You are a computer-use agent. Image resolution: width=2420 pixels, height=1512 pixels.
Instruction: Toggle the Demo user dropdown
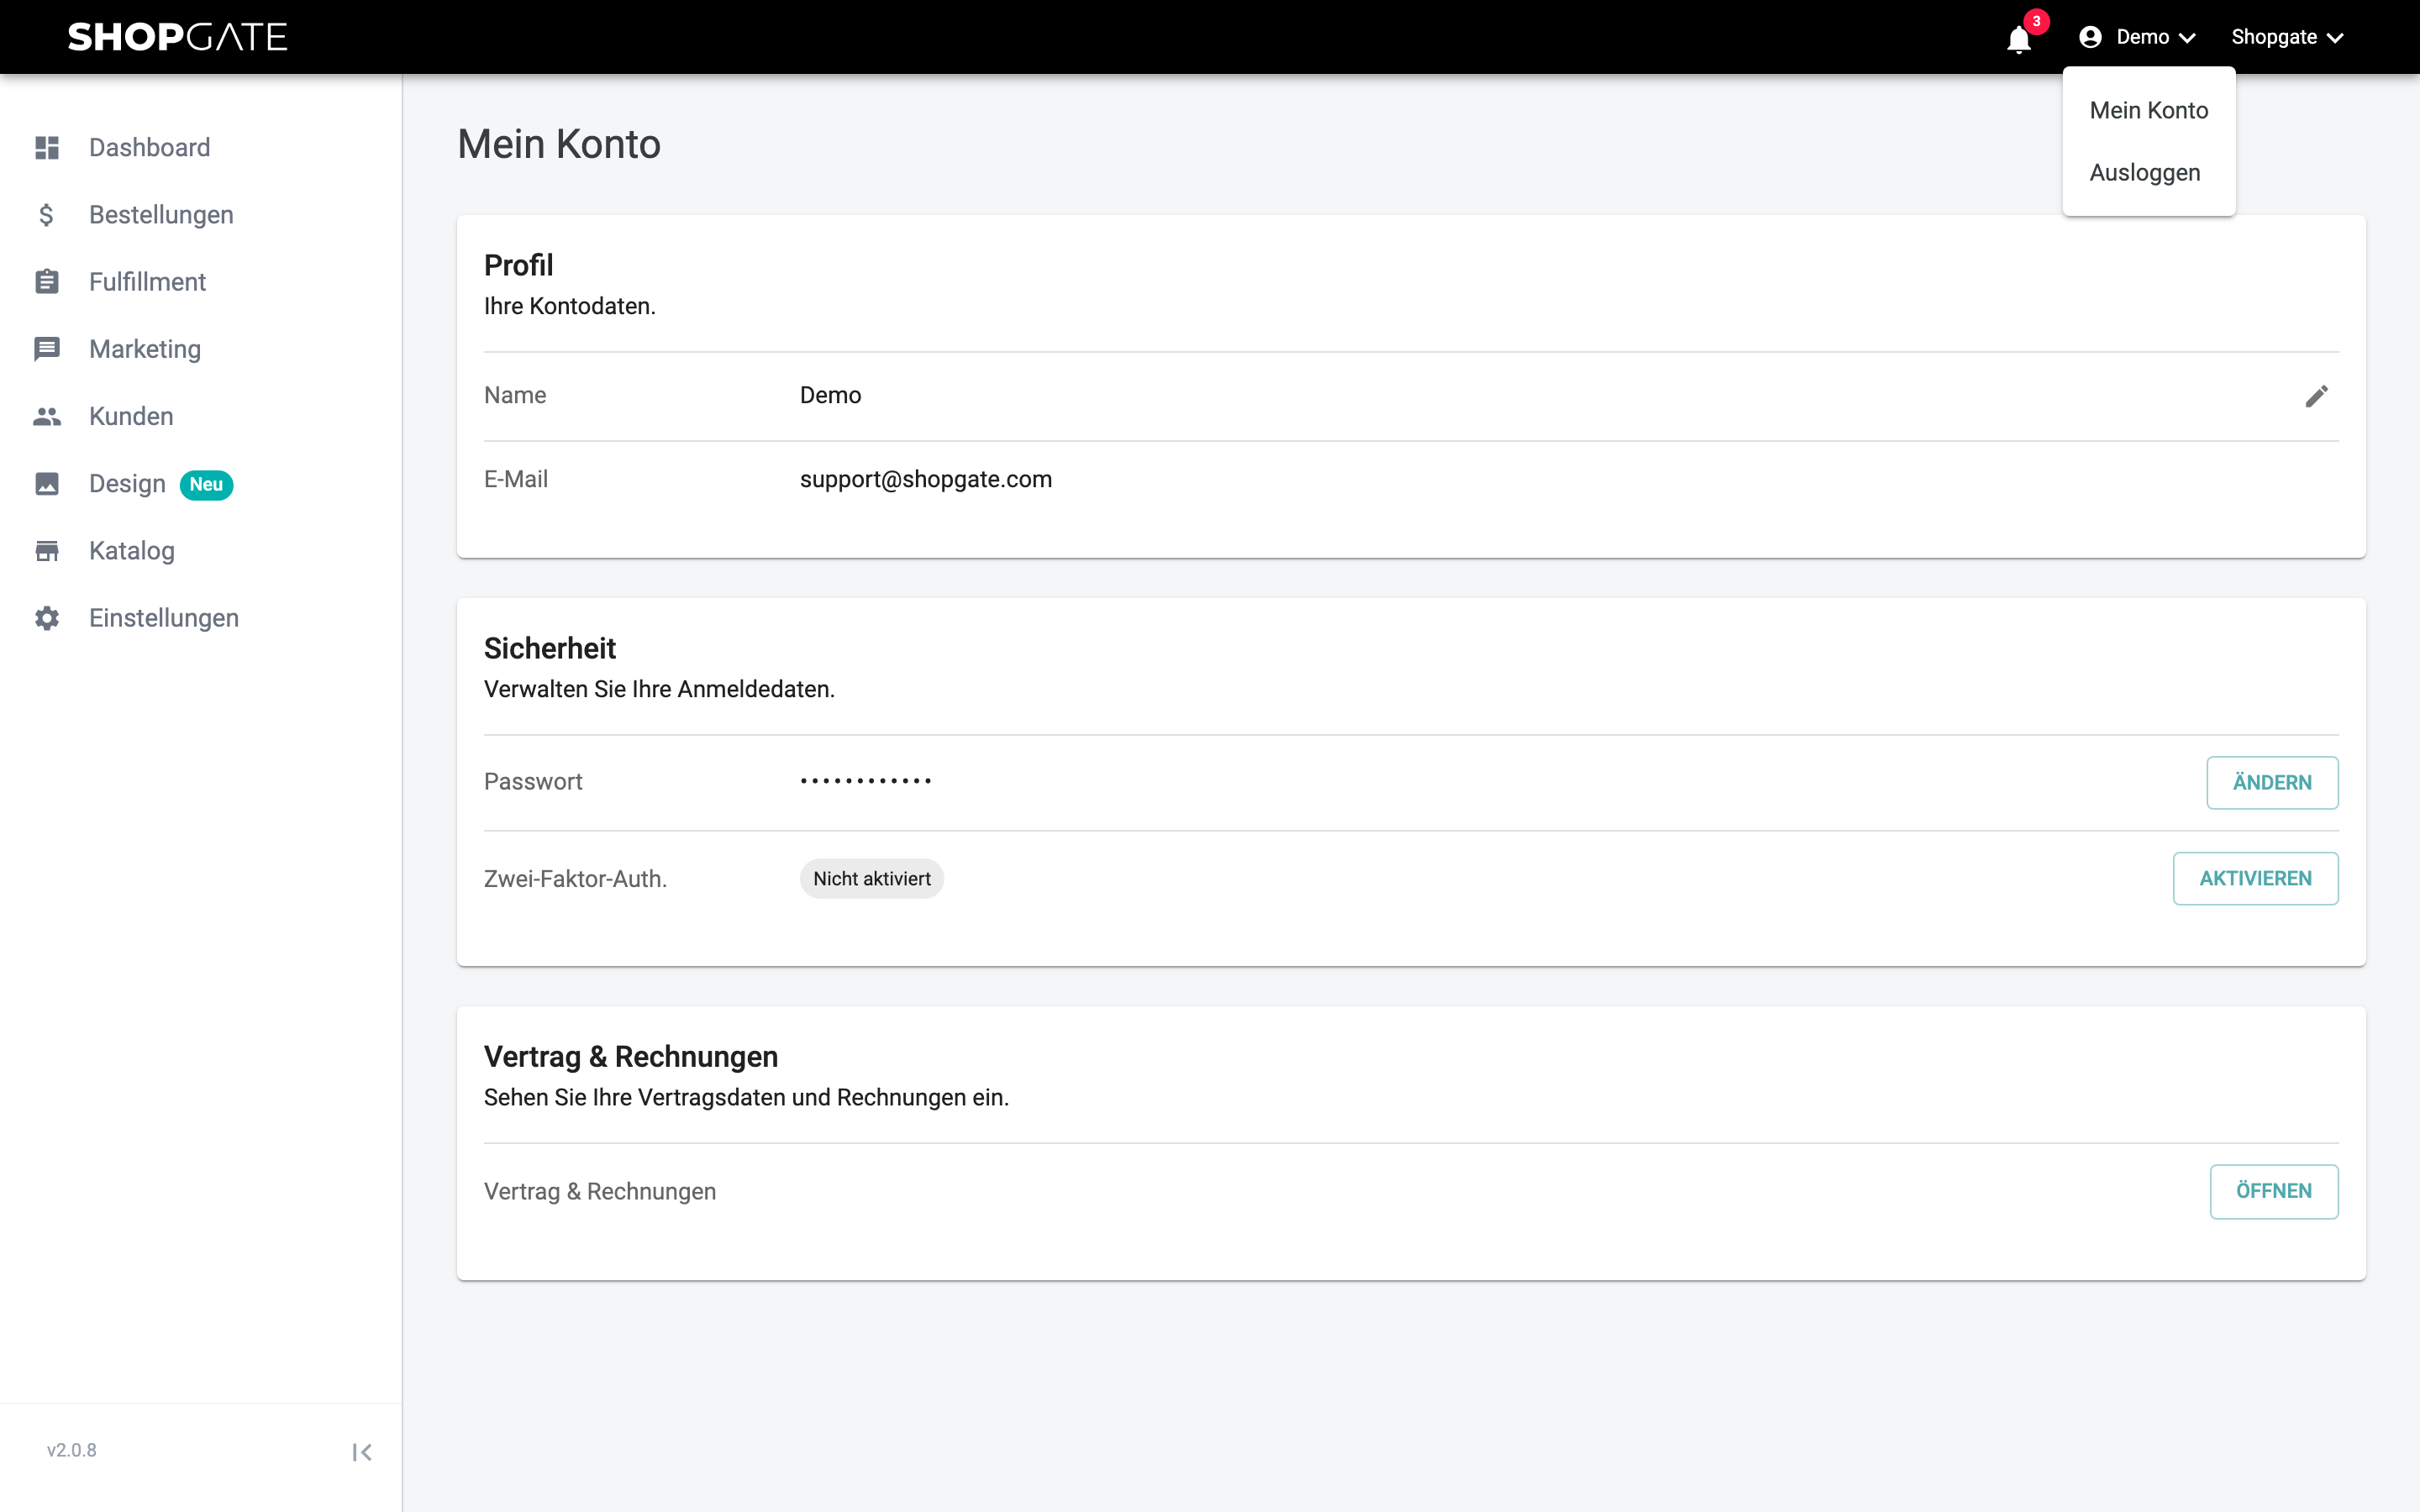(x=2137, y=37)
